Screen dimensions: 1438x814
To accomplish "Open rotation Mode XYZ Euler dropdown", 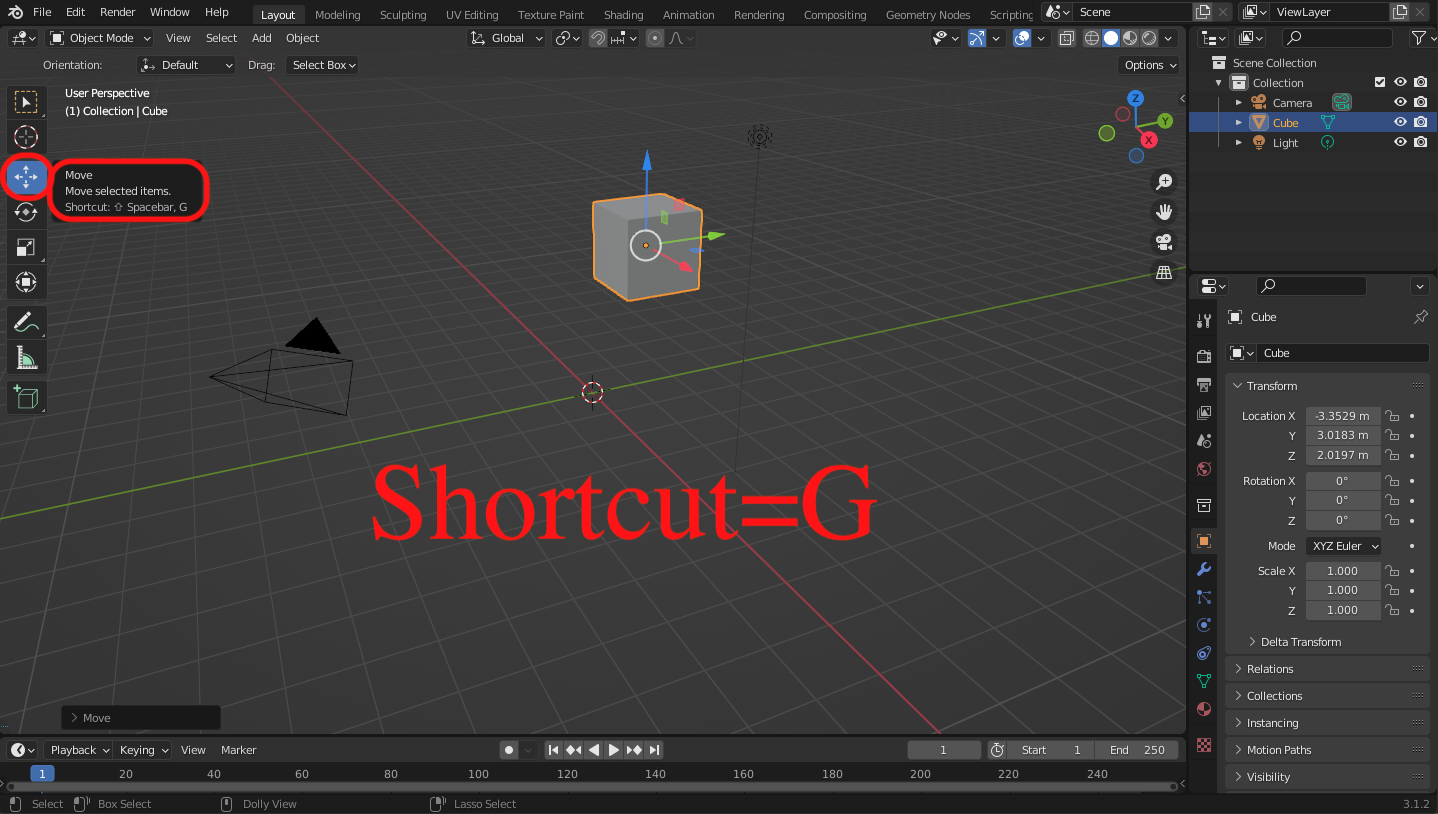I will (1344, 546).
